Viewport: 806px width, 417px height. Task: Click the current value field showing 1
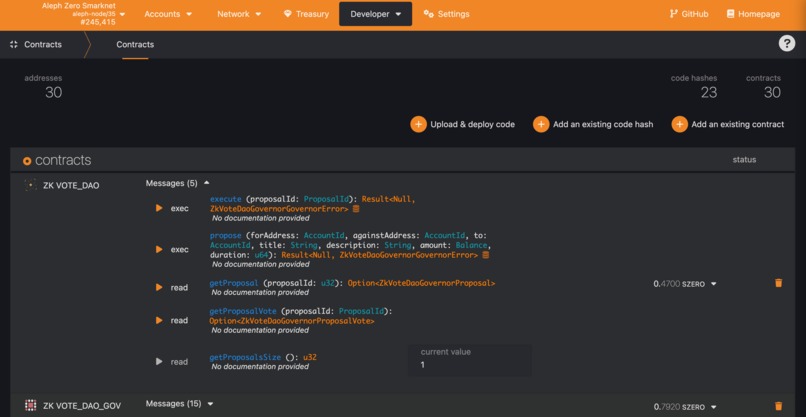[470, 360]
